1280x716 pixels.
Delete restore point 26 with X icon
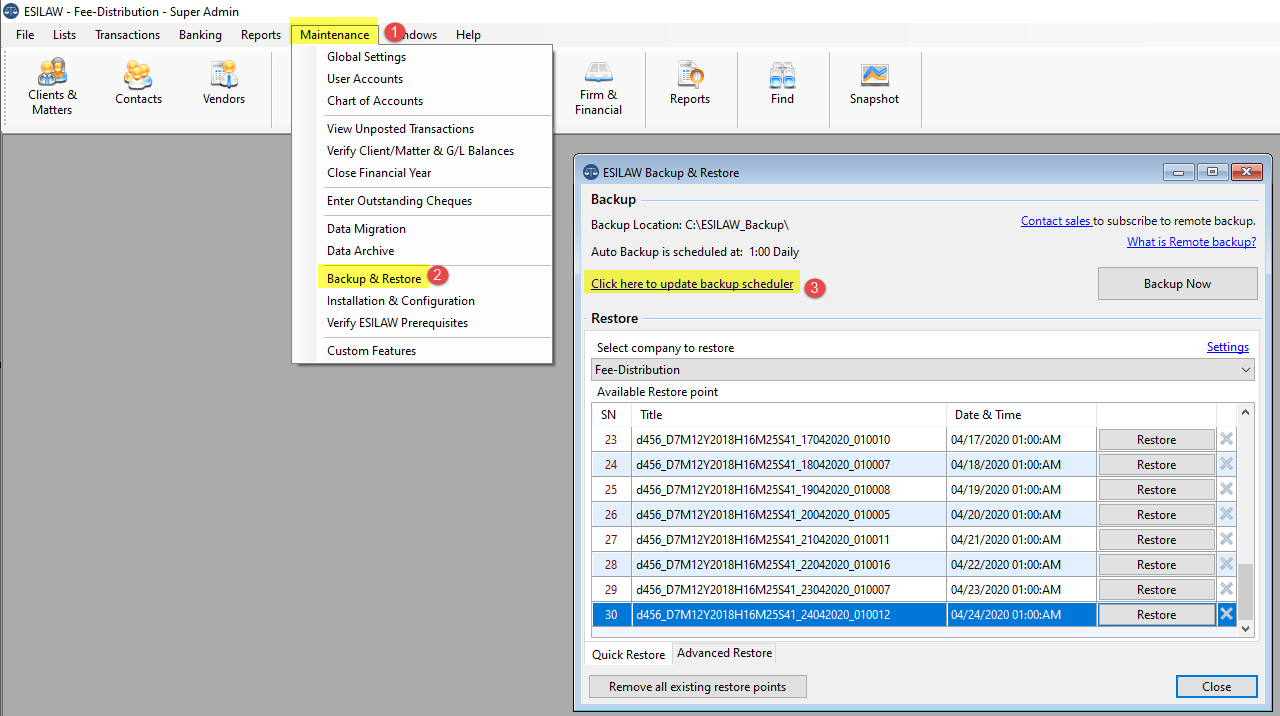(1226, 514)
